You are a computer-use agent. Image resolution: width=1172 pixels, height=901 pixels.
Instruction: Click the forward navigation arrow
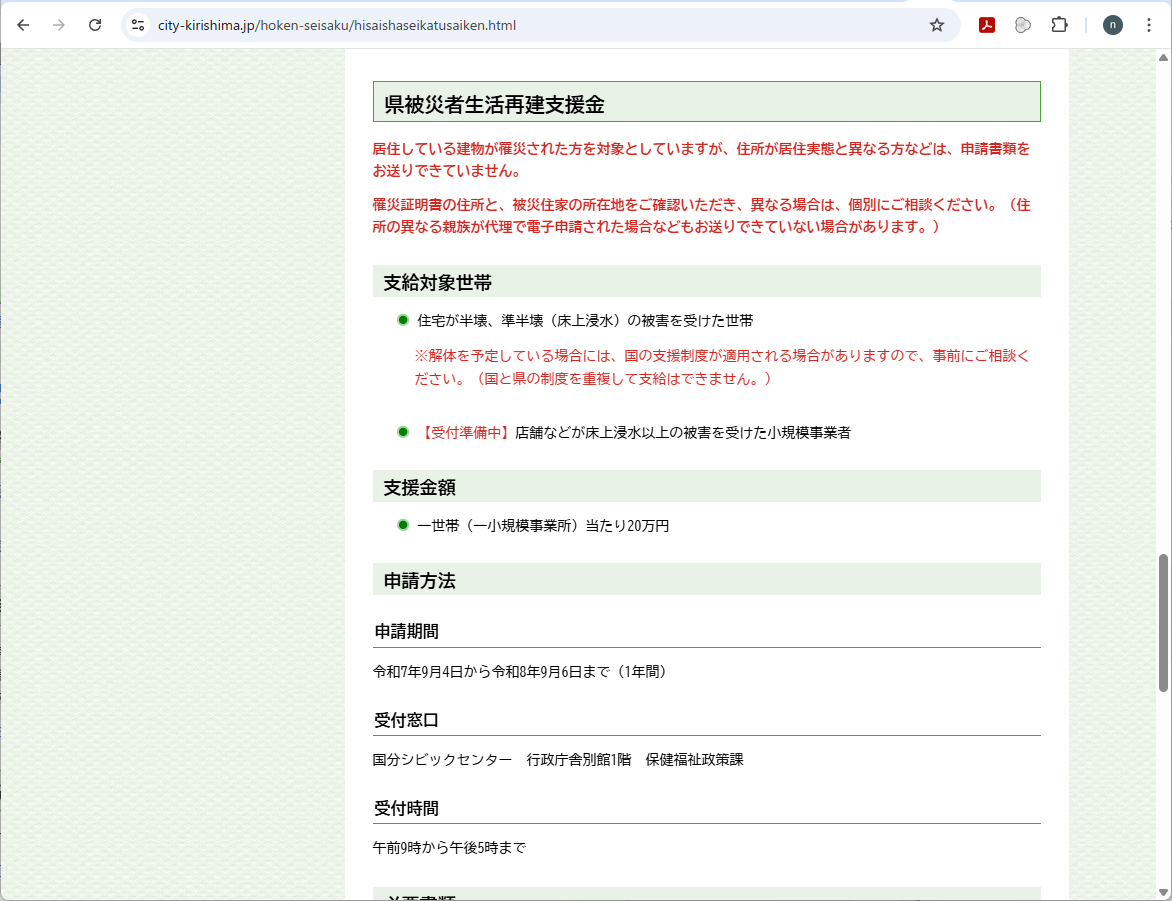coord(59,25)
